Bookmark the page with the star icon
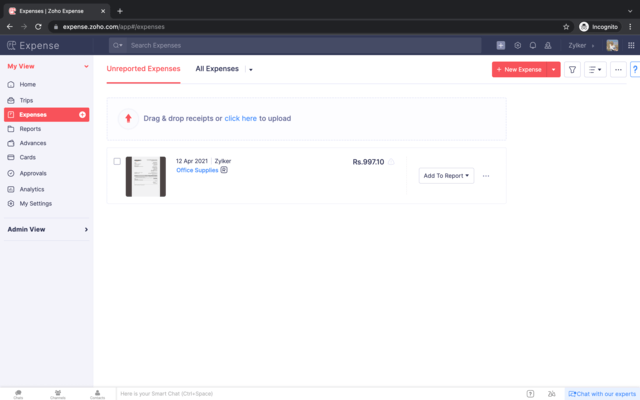The width and height of the screenshot is (640, 400). [566, 27]
